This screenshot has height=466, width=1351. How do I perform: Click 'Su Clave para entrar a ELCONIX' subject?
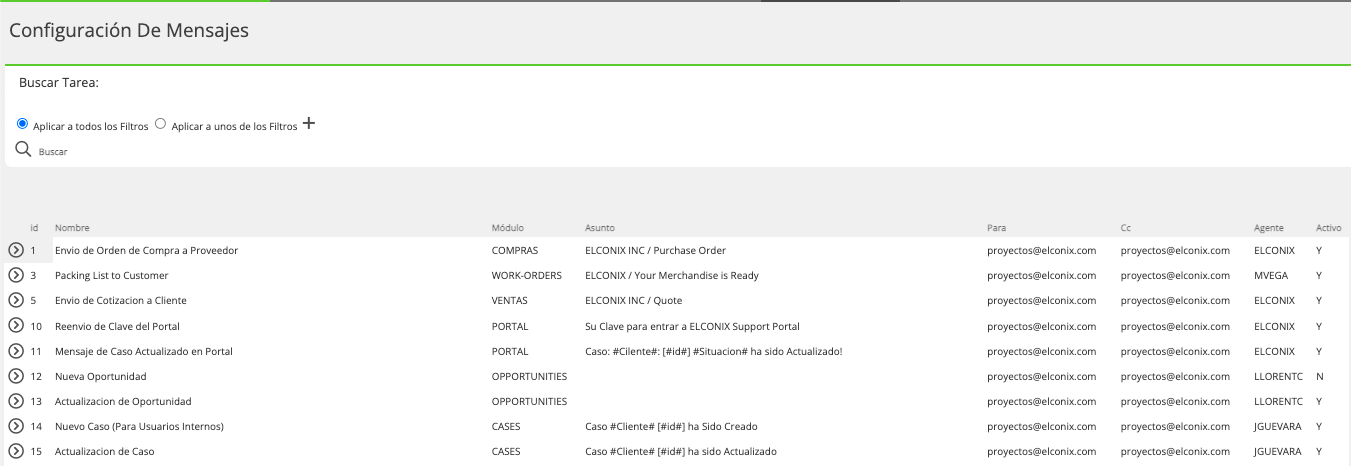692,326
